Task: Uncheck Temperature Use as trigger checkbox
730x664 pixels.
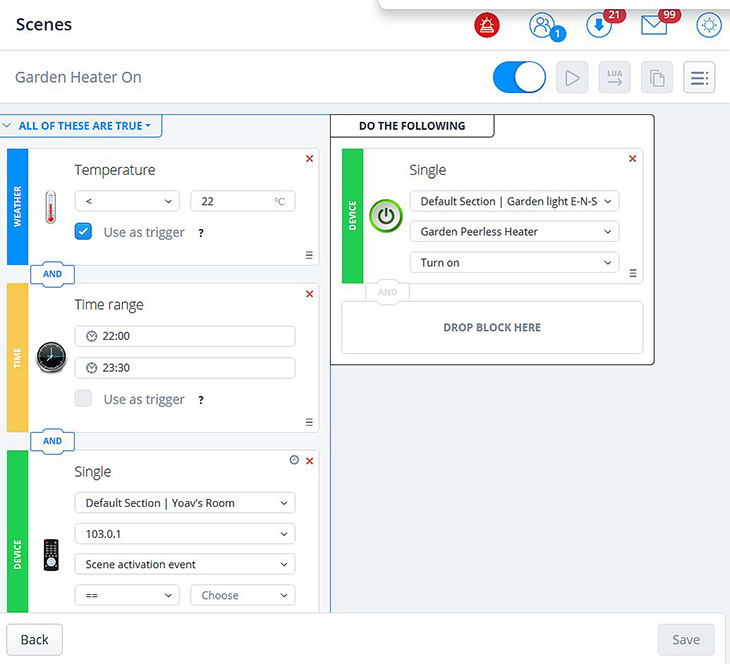Action: pyautogui.click(x=83, y=231)
